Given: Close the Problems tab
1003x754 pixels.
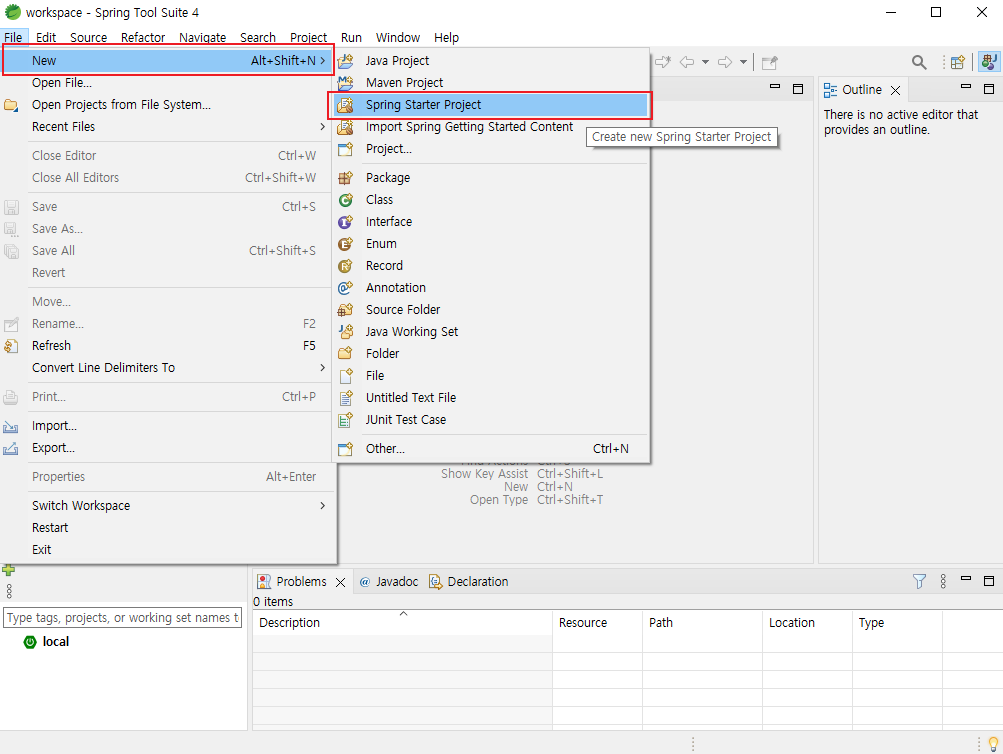Looking at the screenshot, I should [x=341, y=583].
